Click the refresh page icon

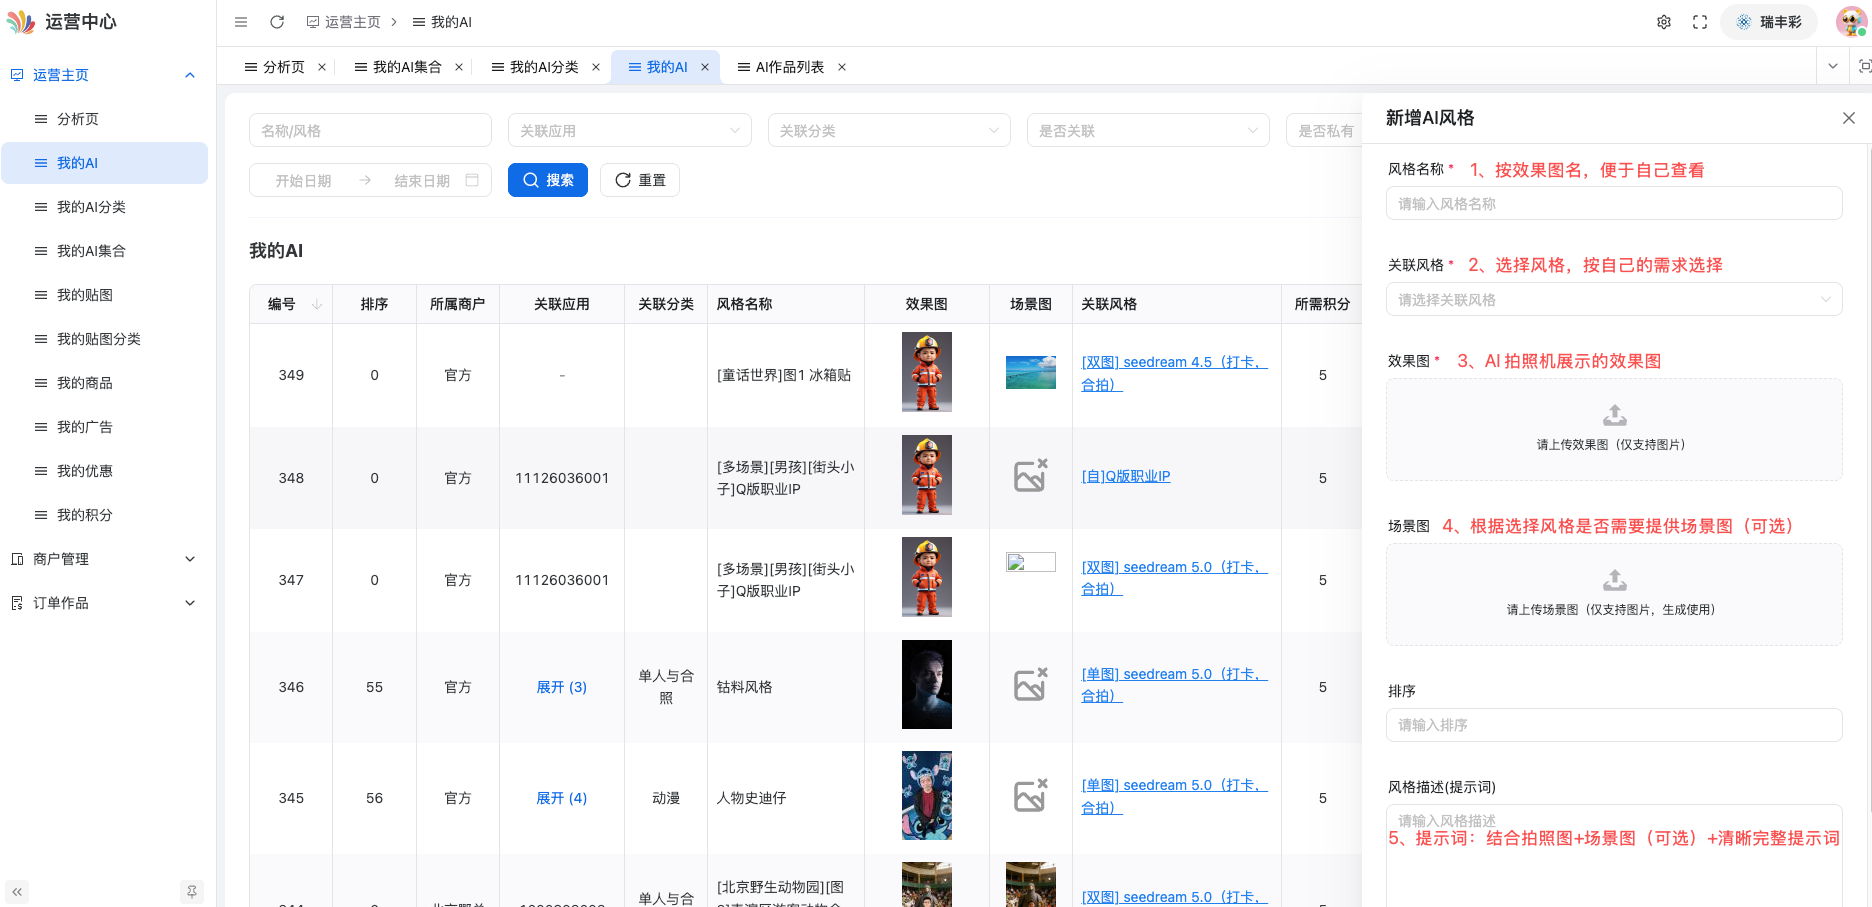tap(277, 22)
